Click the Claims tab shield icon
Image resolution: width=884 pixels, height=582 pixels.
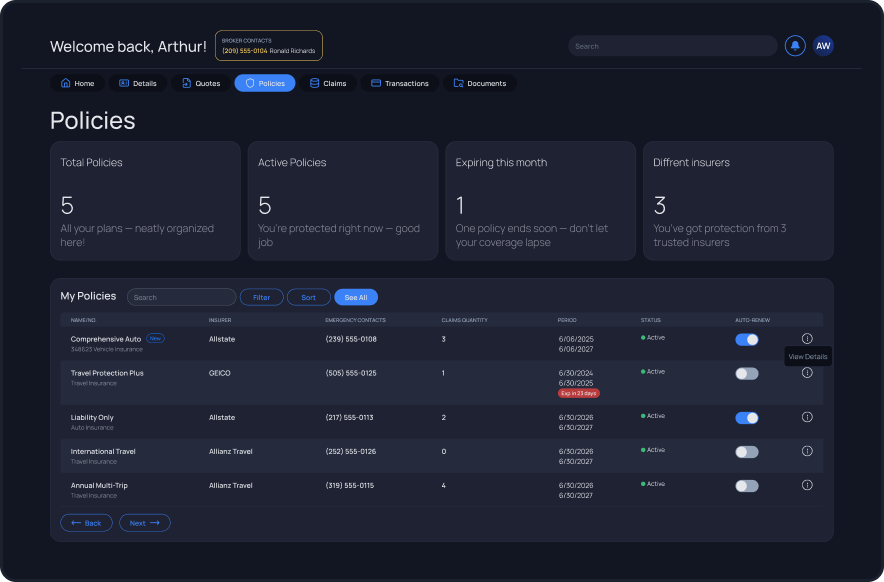313,83
